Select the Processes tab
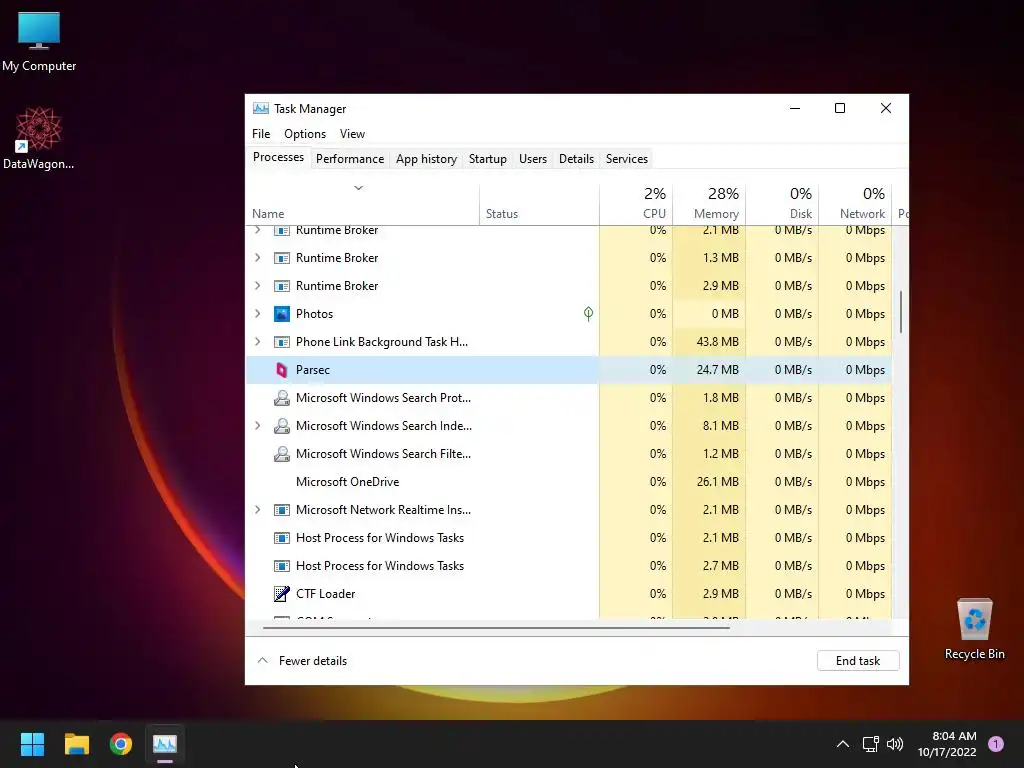Image resolution: width=1024 pixels, height=768 pixels. click(278, 157)
